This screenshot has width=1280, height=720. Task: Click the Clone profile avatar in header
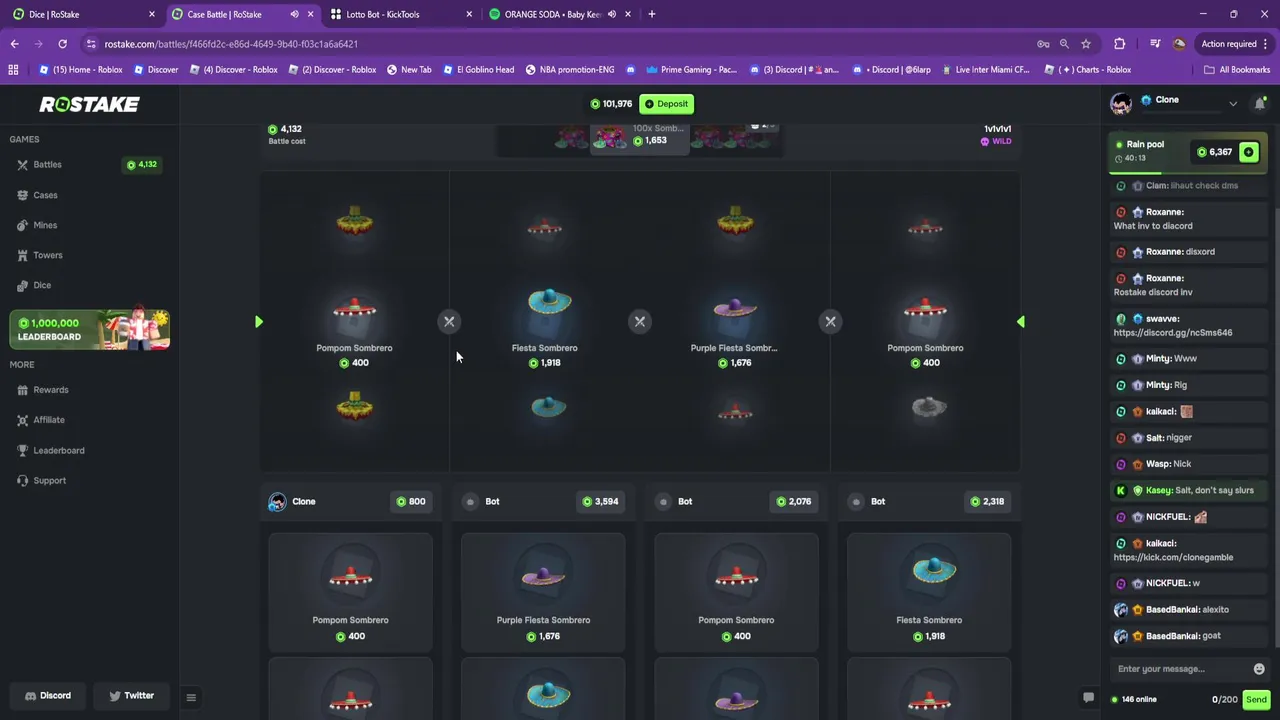(x=1121, y=103)
